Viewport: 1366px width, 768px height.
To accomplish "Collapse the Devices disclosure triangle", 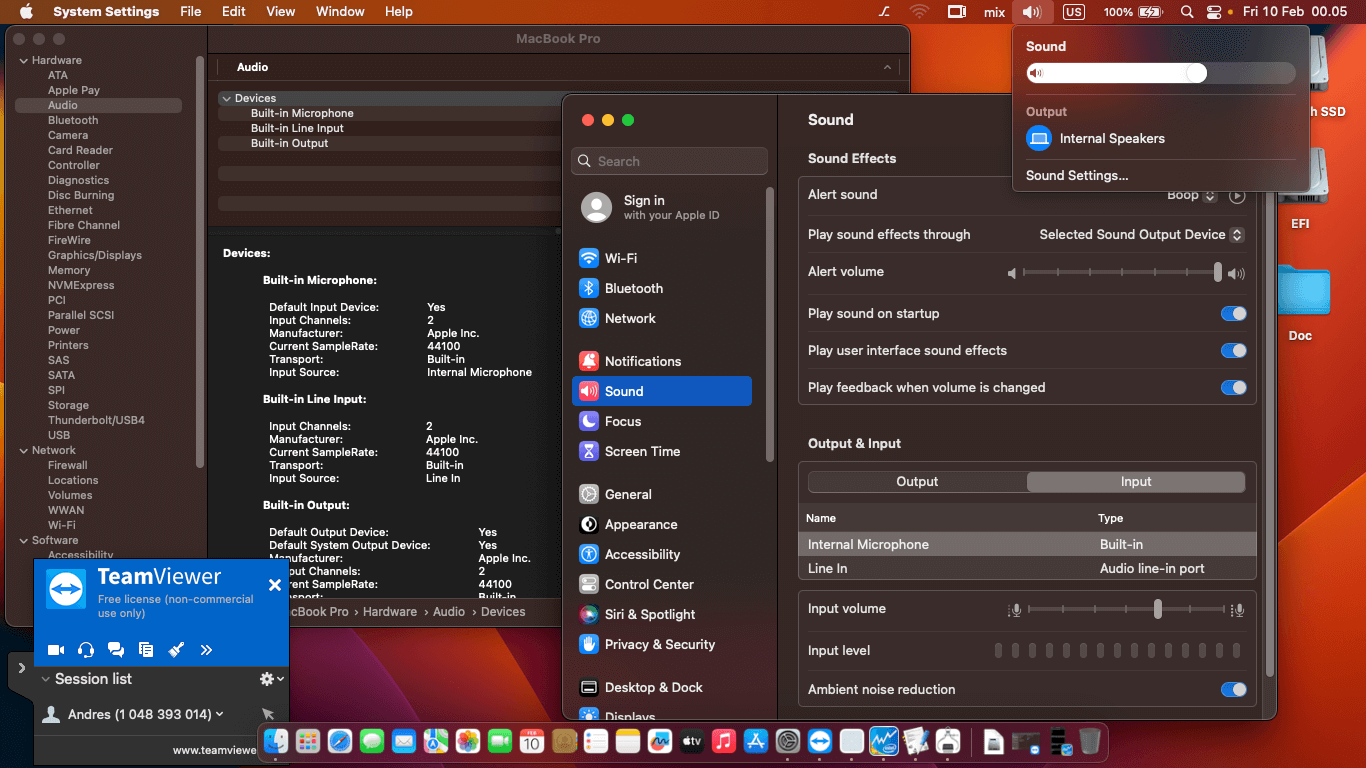I will point(226,99).
